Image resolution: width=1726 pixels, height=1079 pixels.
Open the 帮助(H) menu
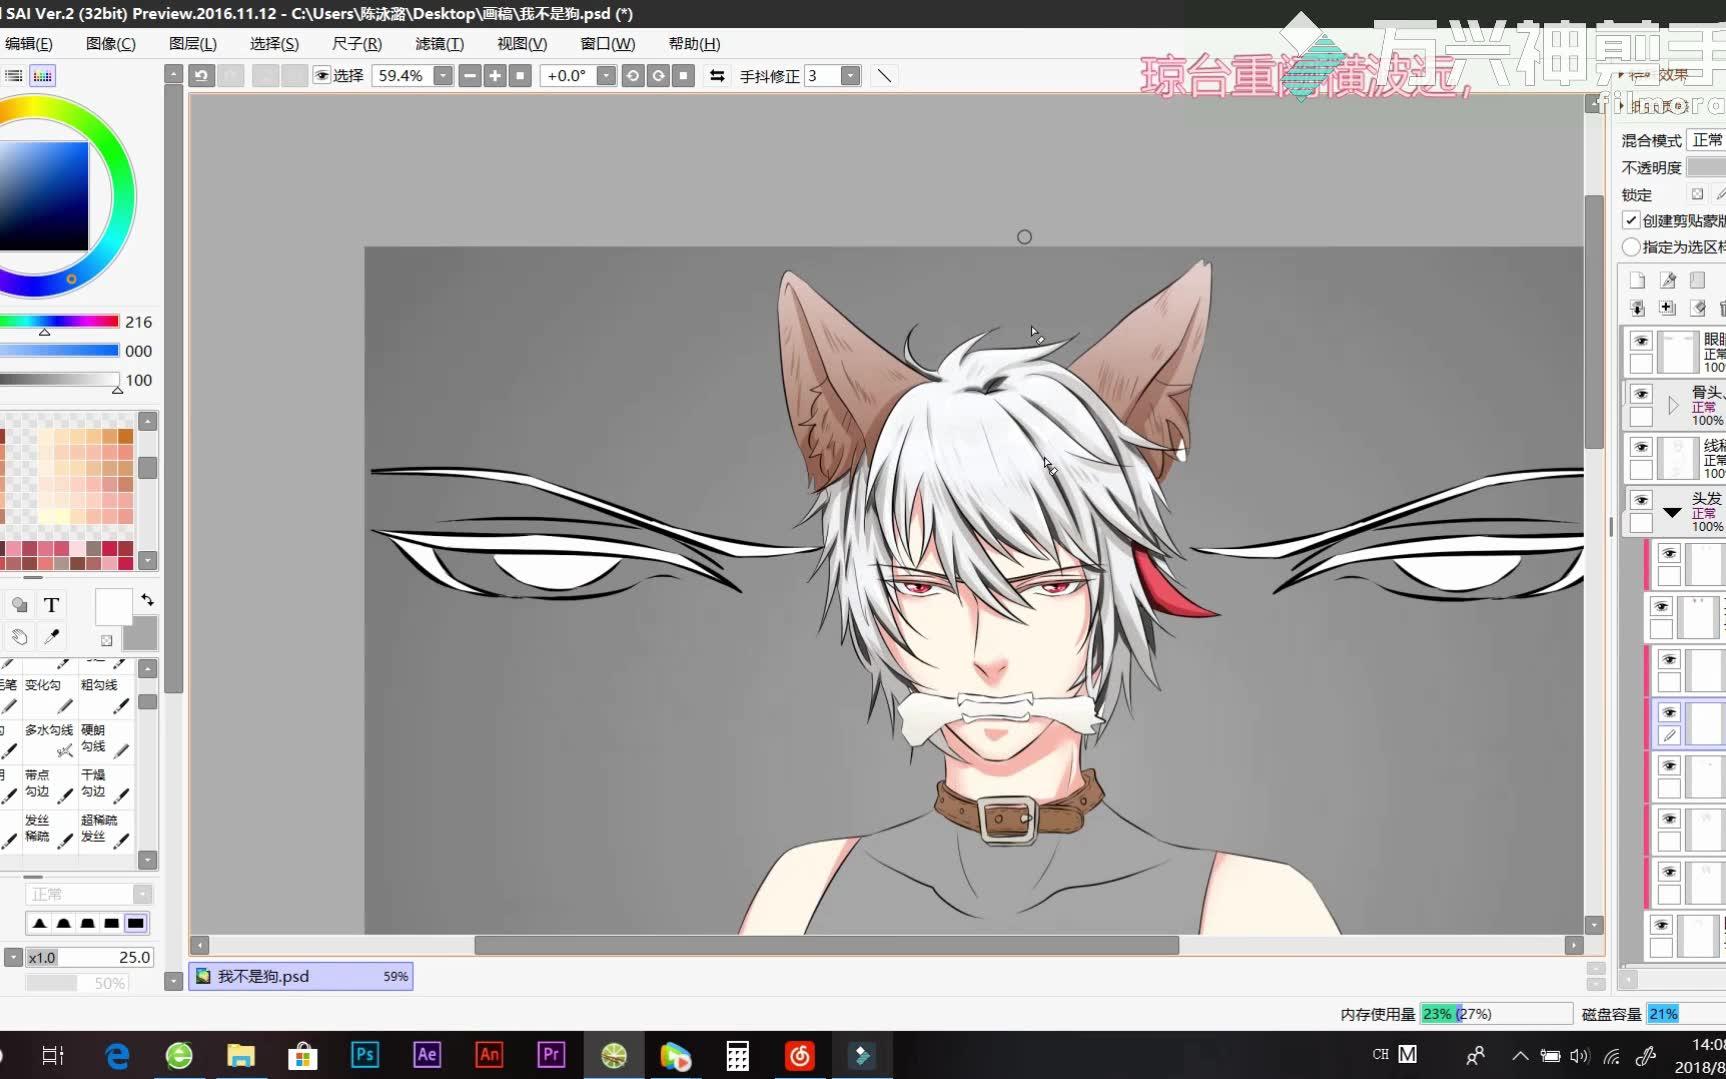(694, 44)
